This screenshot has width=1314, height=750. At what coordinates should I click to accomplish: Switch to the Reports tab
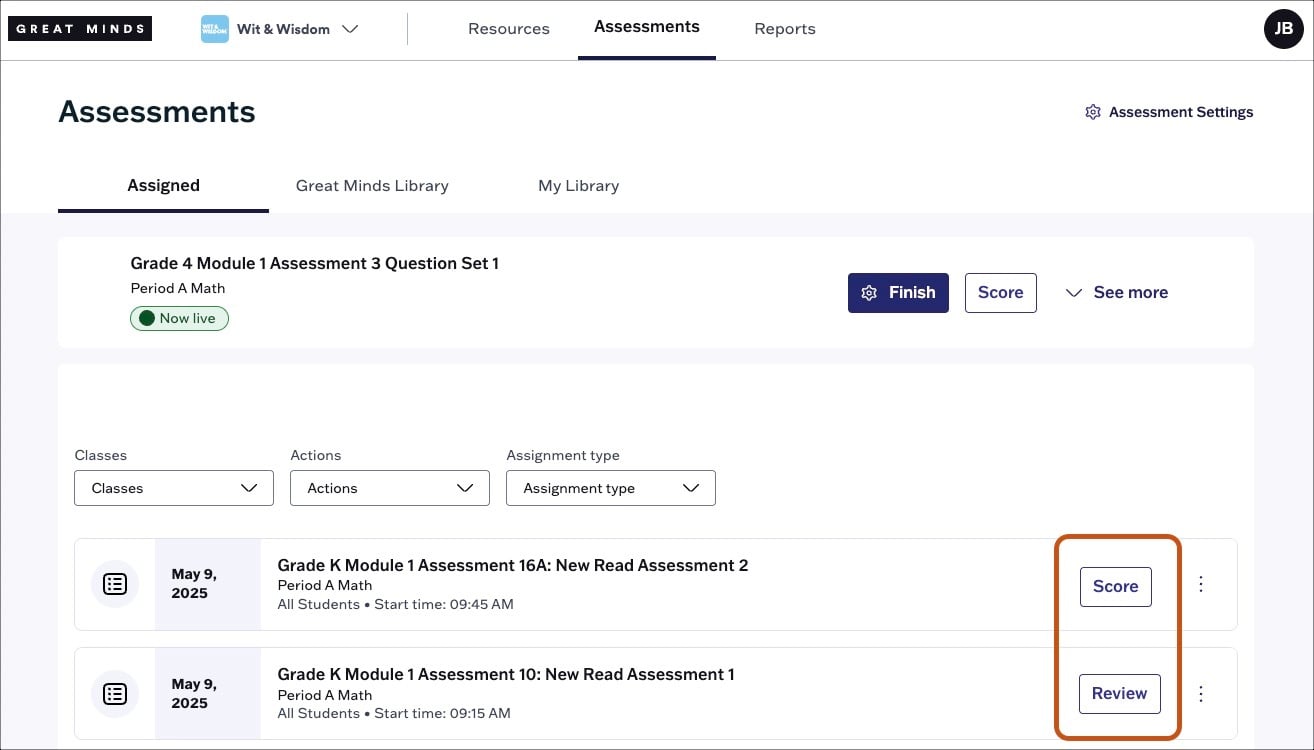click(x=784, y=28)
